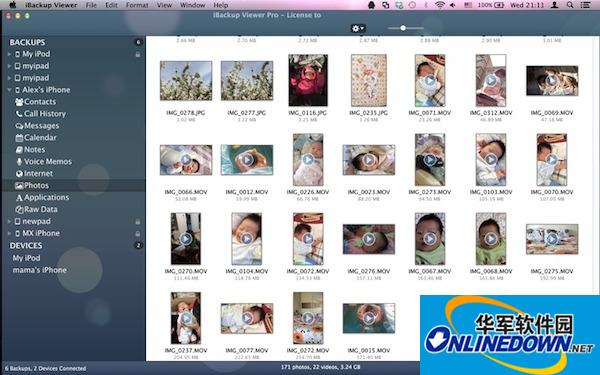The height and width of the screenshot is (375, 600).
Task: Open Notes section
Action: tap(30, 150)
